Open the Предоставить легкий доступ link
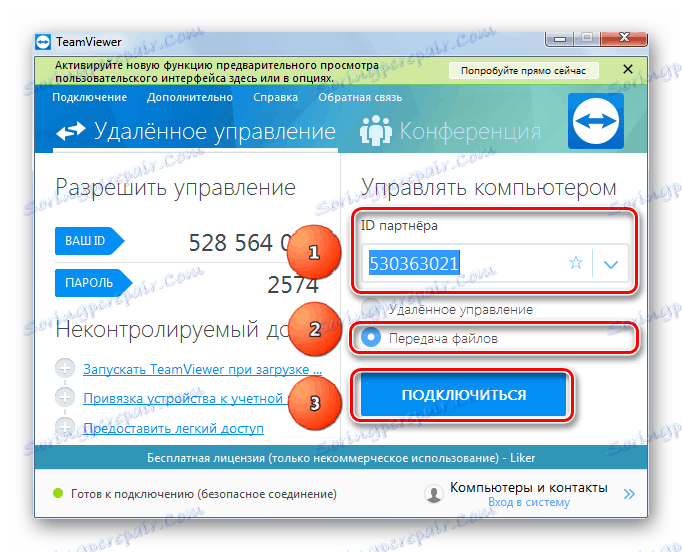 tap(174, 428)
